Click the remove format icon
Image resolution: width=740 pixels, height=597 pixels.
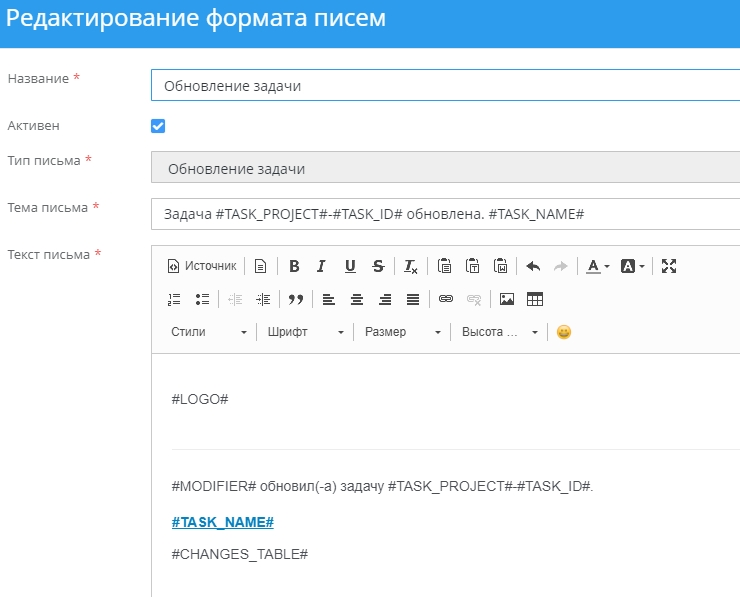[x=411, y=266]
